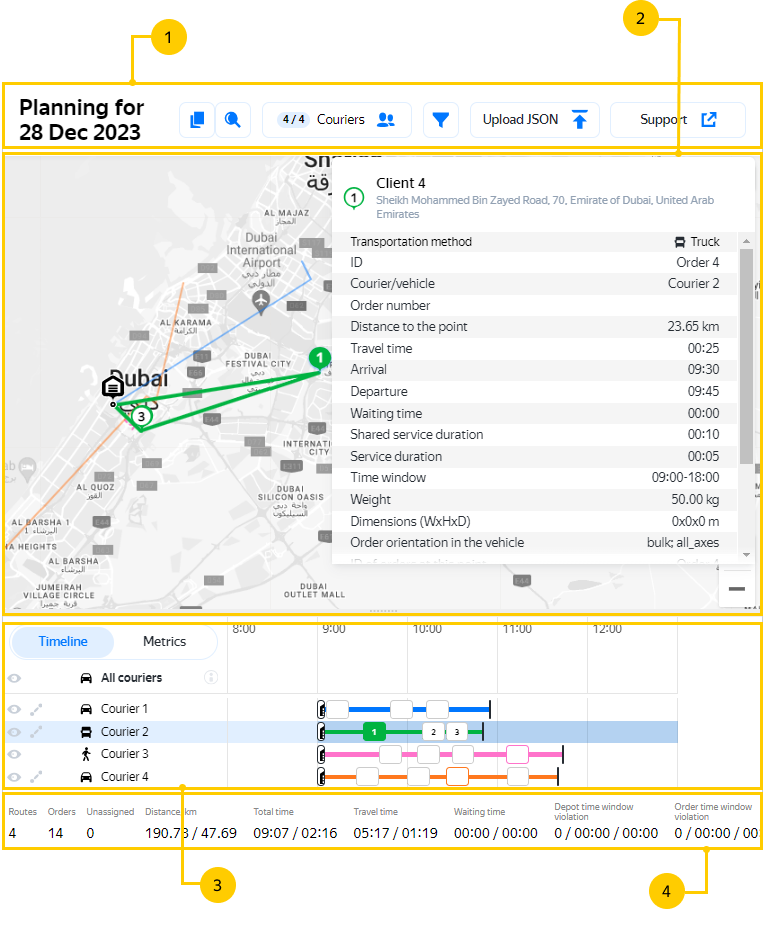Select the Timeline tab
The height and width of the screenshot is (928, 780).
(63, 642)
